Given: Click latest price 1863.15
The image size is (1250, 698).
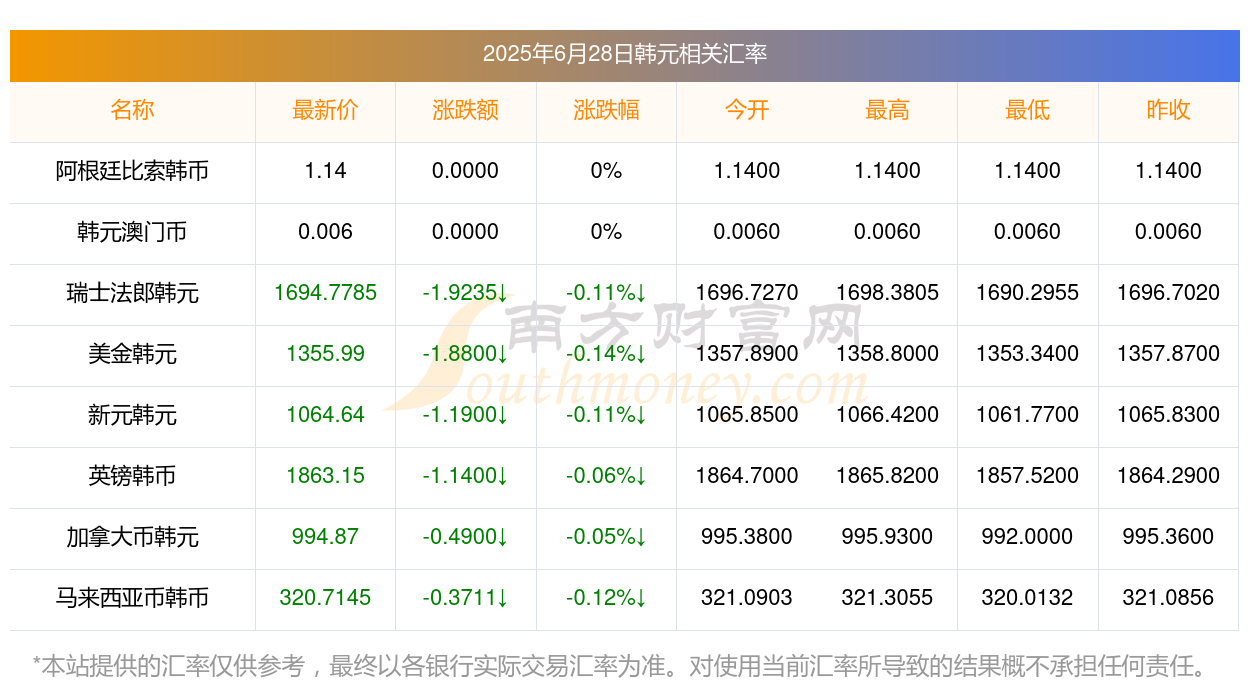Looking at the screenshot, I should [325, 476].
